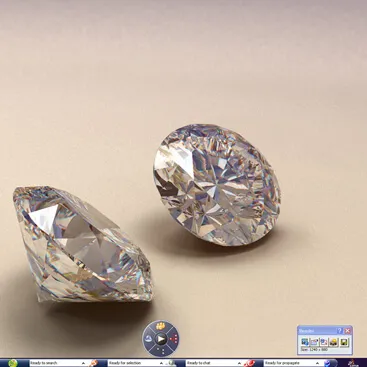The height and width of the screenshot is (367, 367).
Task: Expand the 'Ready to search' dropdown arrow
Action: tap(83, 363)
